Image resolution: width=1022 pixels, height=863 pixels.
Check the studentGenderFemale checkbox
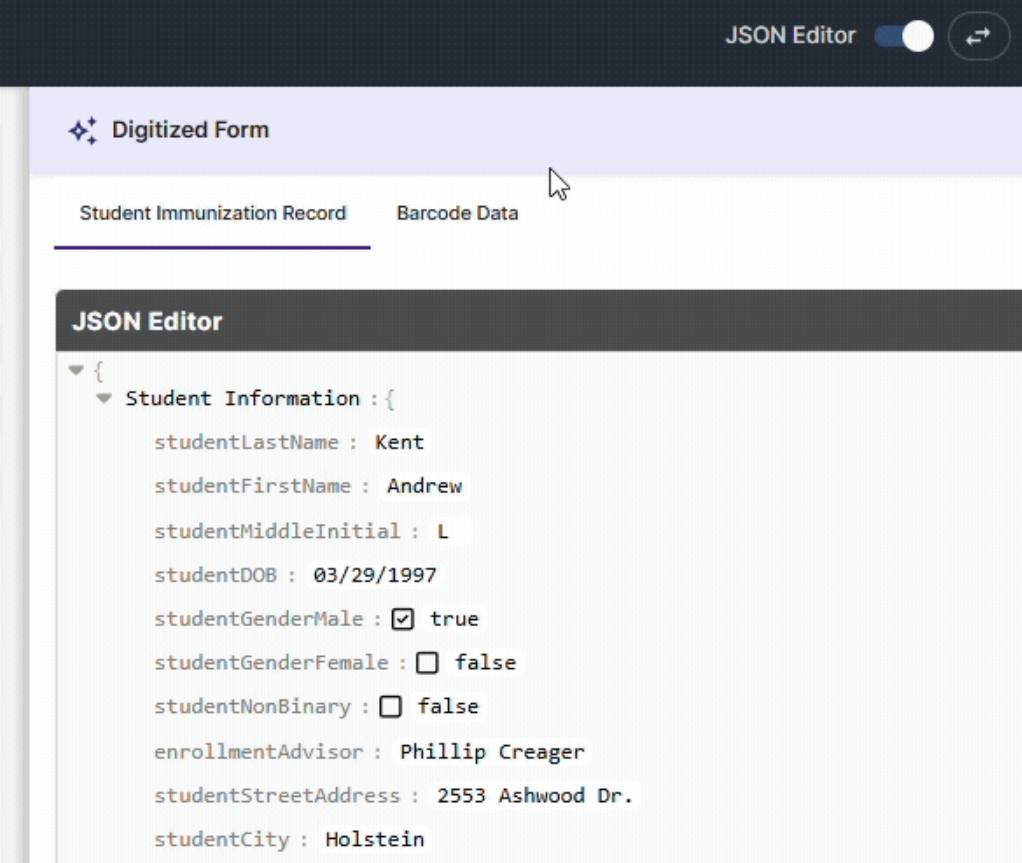tap(427, 663)
